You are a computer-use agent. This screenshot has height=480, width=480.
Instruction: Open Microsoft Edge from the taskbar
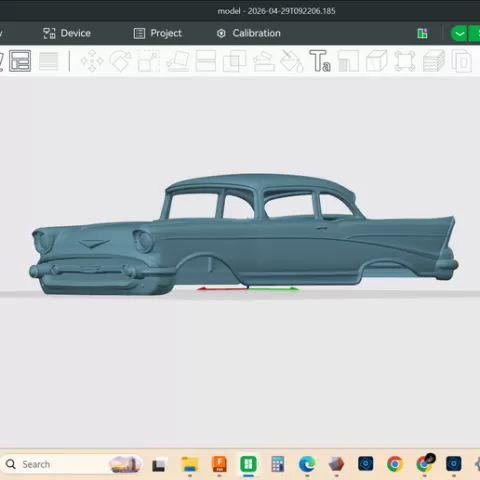[x=307, y=464]
